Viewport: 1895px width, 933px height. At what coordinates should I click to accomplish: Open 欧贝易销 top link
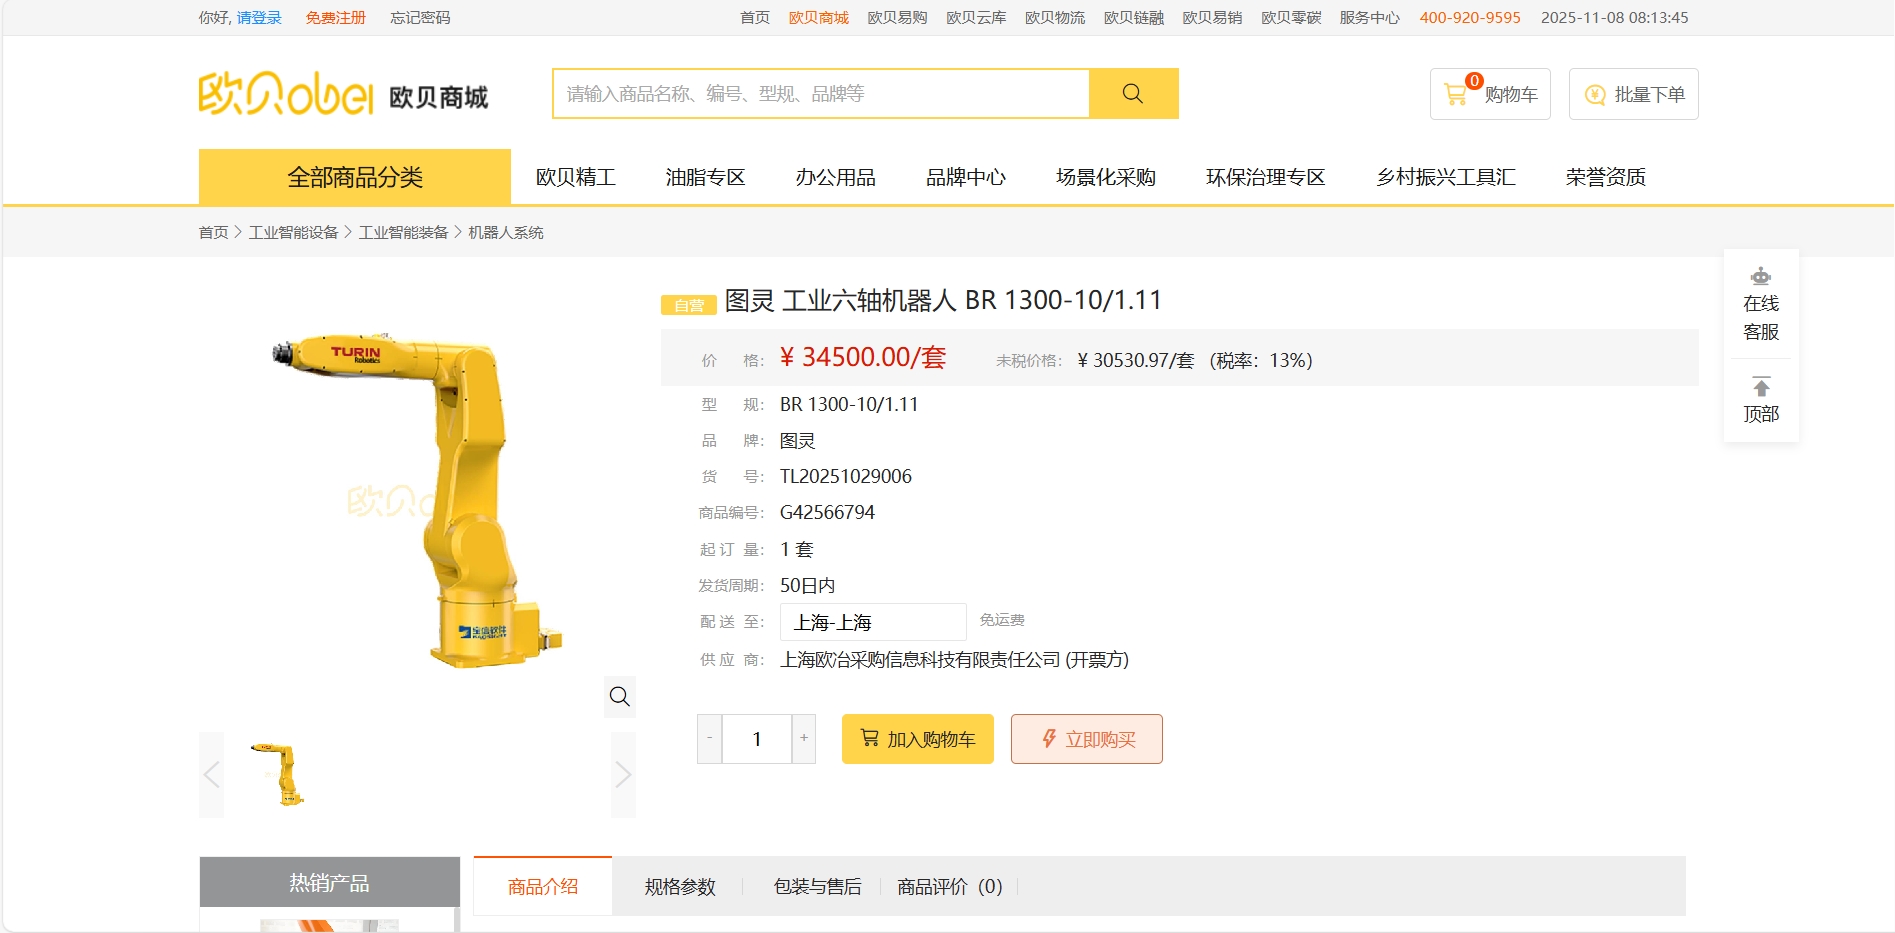(1212, 18)
